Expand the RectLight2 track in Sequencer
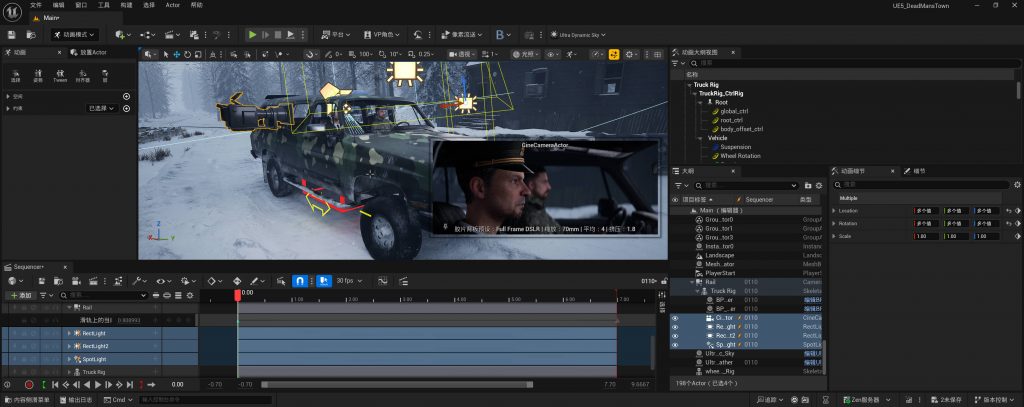Screen dimensions: 1024x407 [71, 345]
